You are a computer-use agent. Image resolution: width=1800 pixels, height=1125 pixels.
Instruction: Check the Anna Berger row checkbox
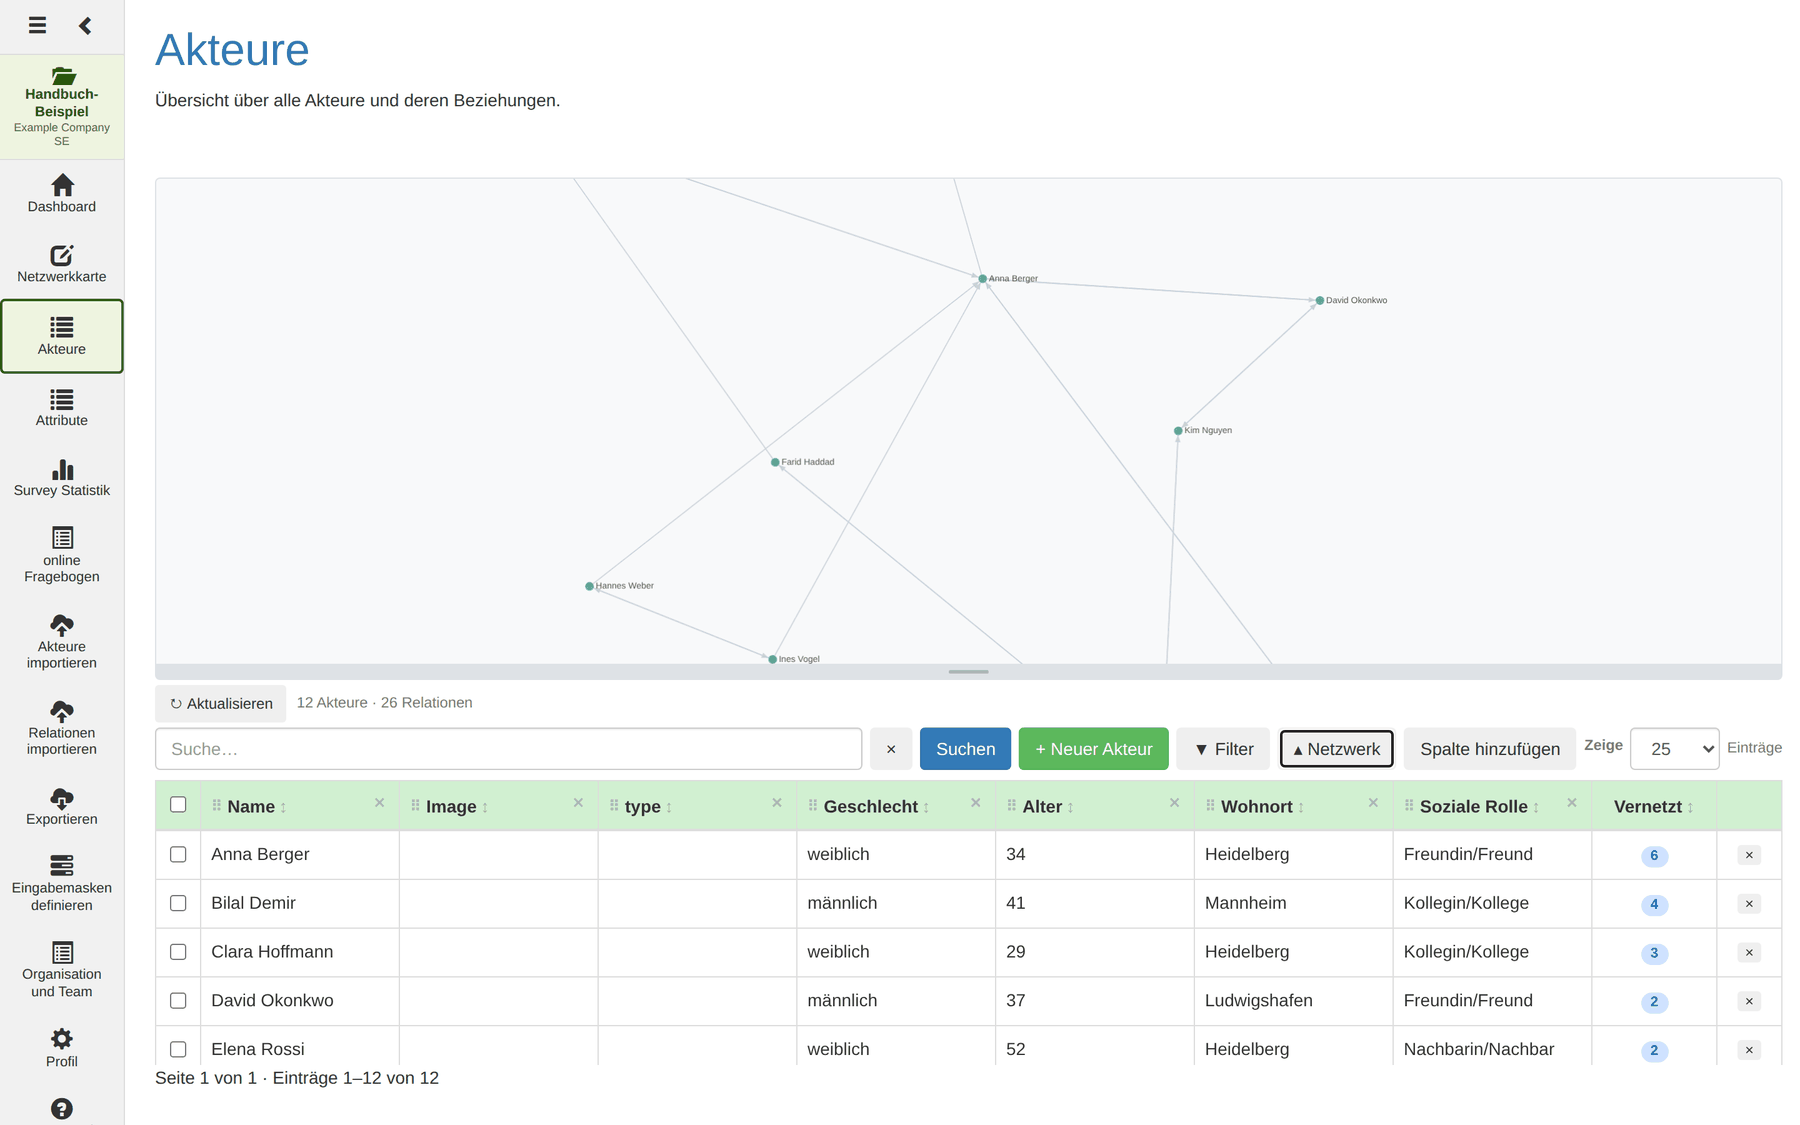click(x=178, y=854)
